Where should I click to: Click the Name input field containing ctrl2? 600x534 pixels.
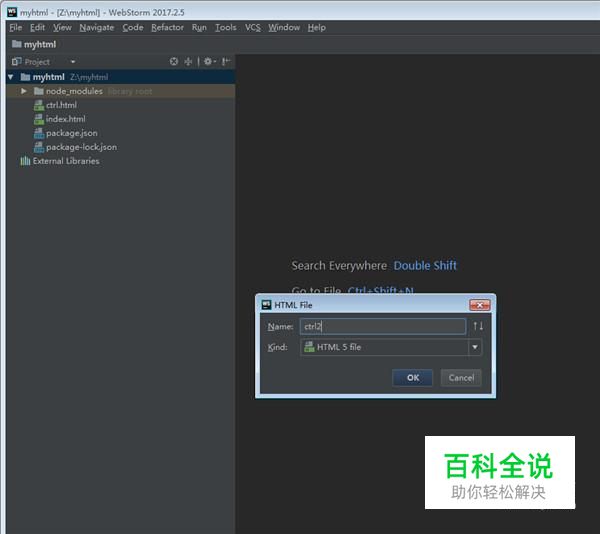point(382,326)
